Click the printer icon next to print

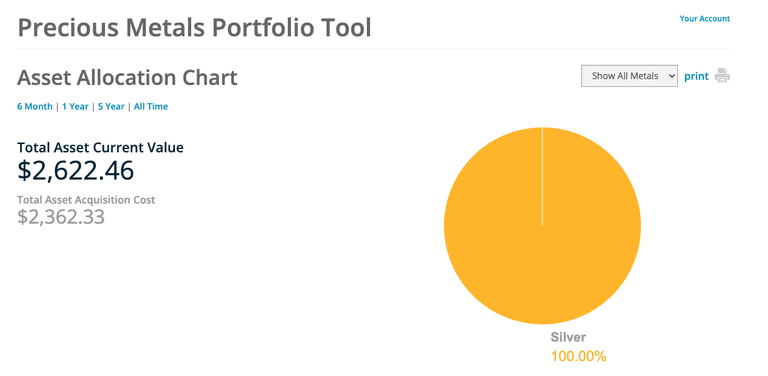click(x=722, y=76)
